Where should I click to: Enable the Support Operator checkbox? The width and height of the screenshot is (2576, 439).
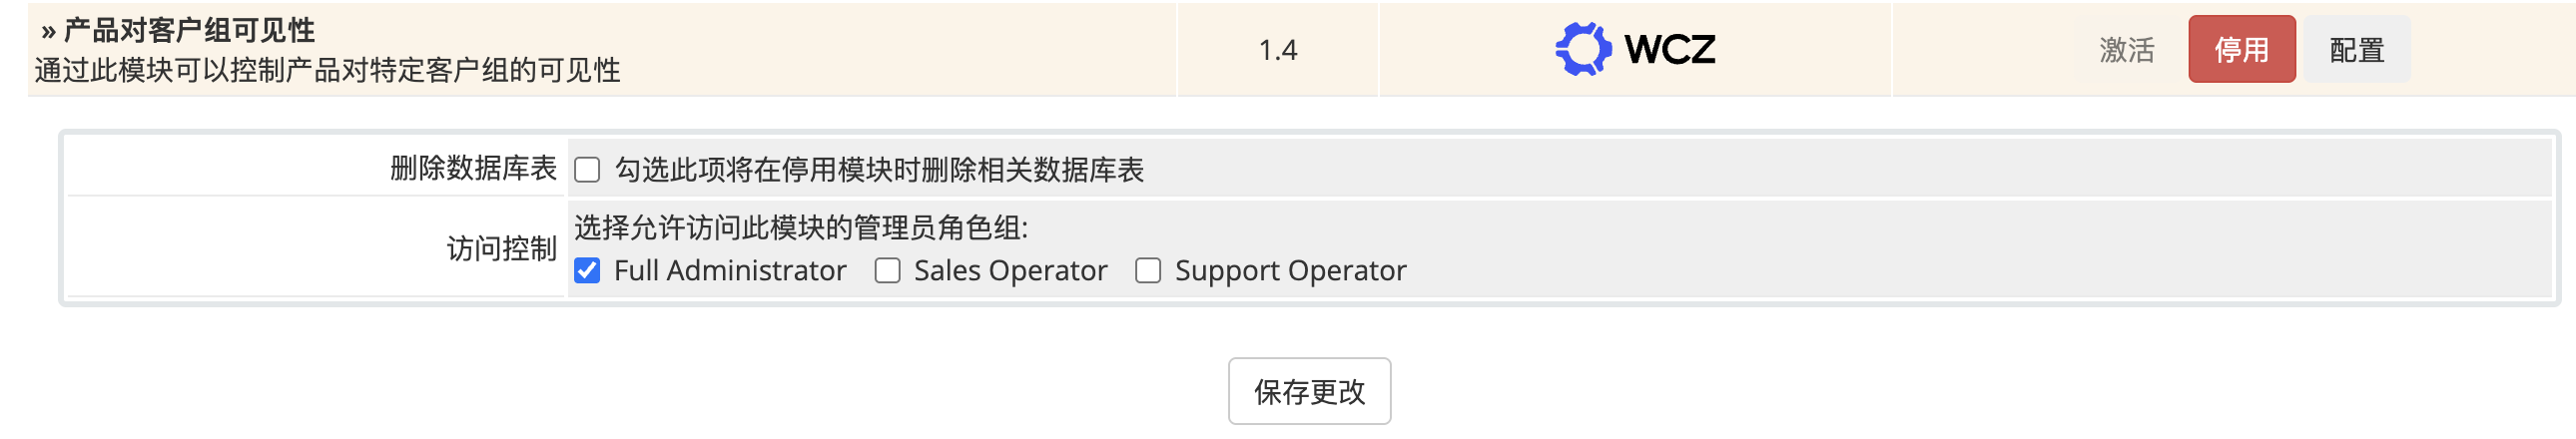(x=1148, y=271)
